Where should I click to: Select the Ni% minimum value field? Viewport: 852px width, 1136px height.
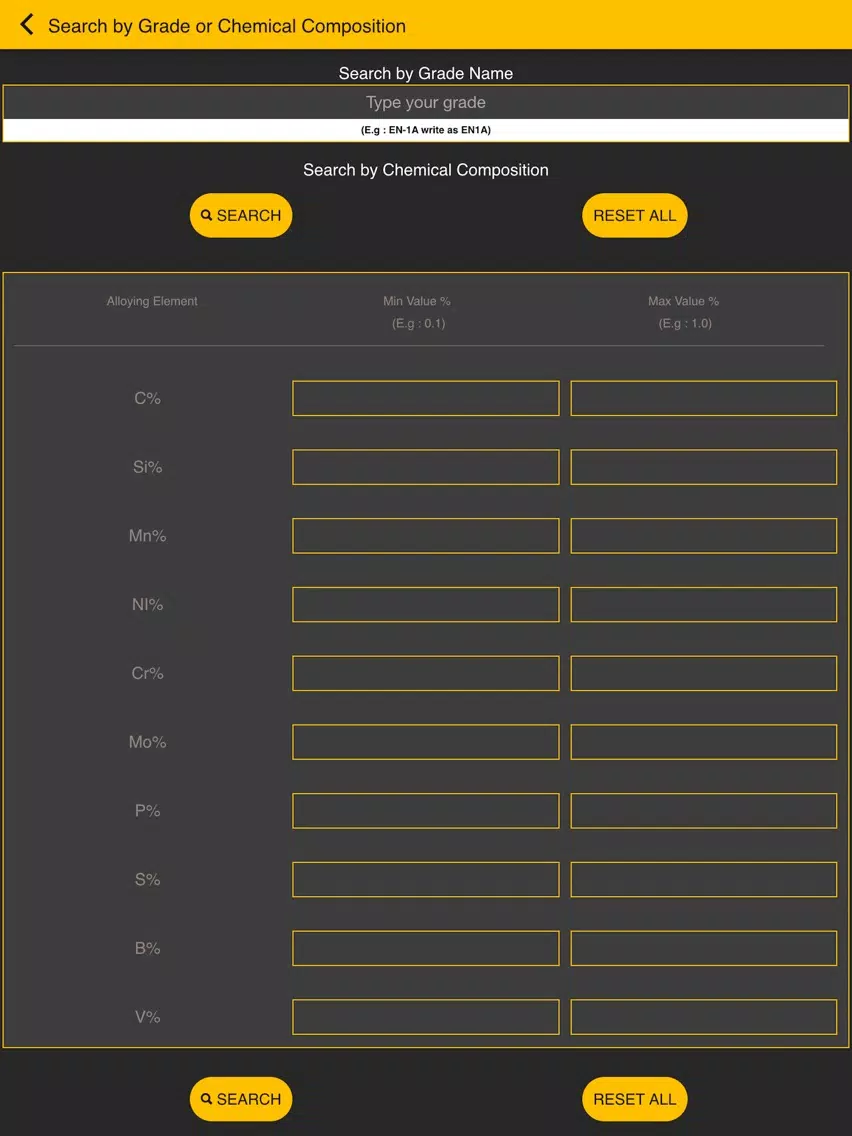pos(426,605)
